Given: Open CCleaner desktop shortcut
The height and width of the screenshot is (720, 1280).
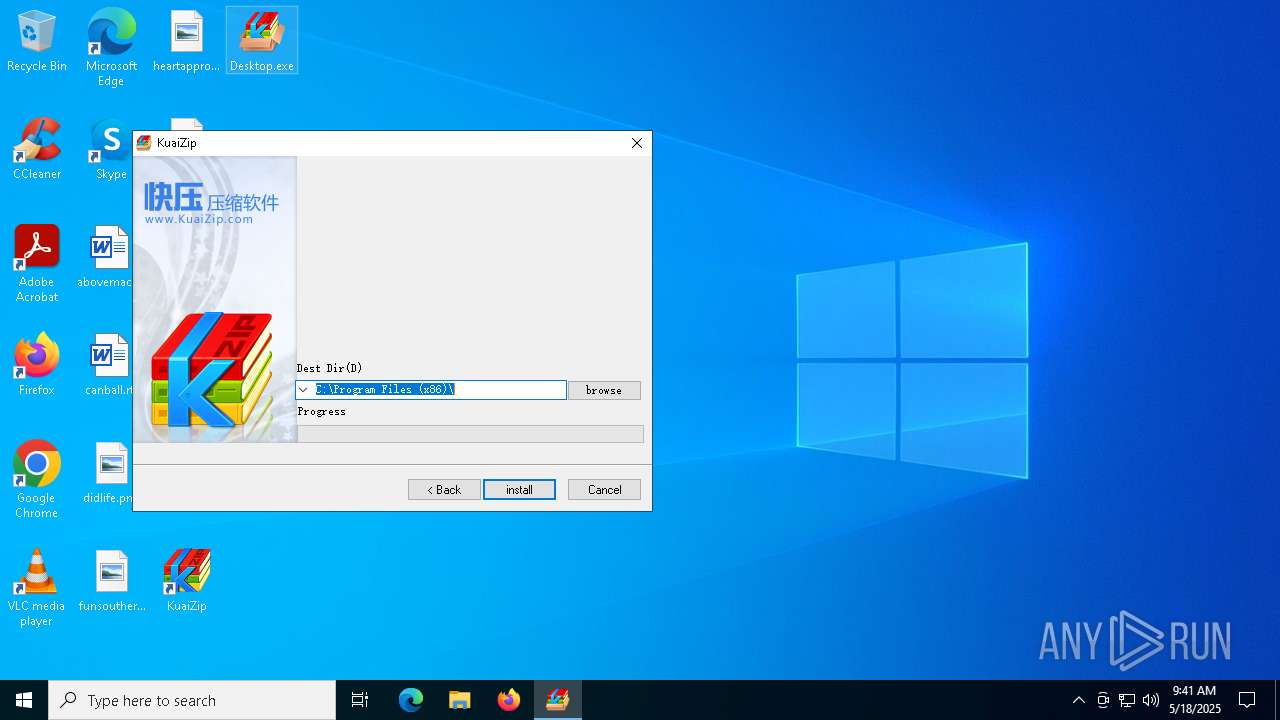Looking at the screenshot, I should [37, 149].
